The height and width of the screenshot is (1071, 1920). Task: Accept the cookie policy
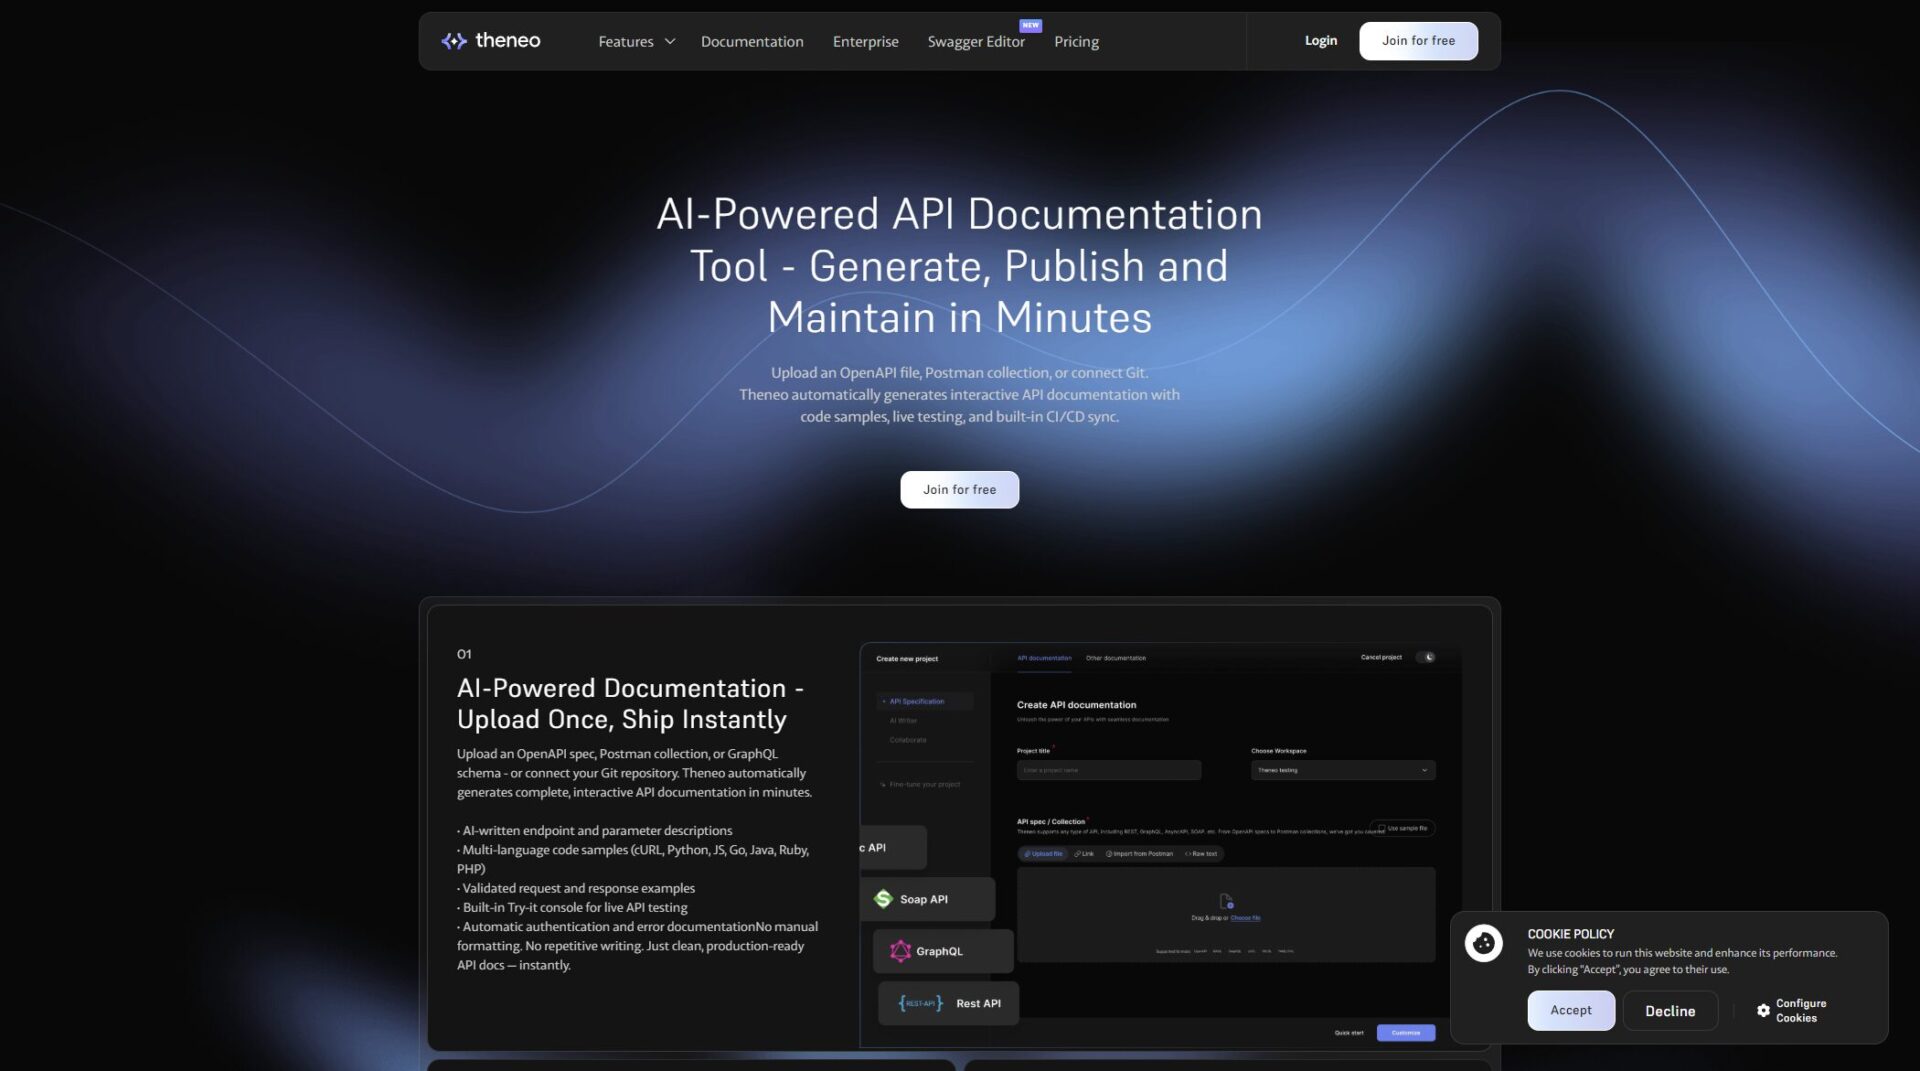(x=1570, y=1010)
